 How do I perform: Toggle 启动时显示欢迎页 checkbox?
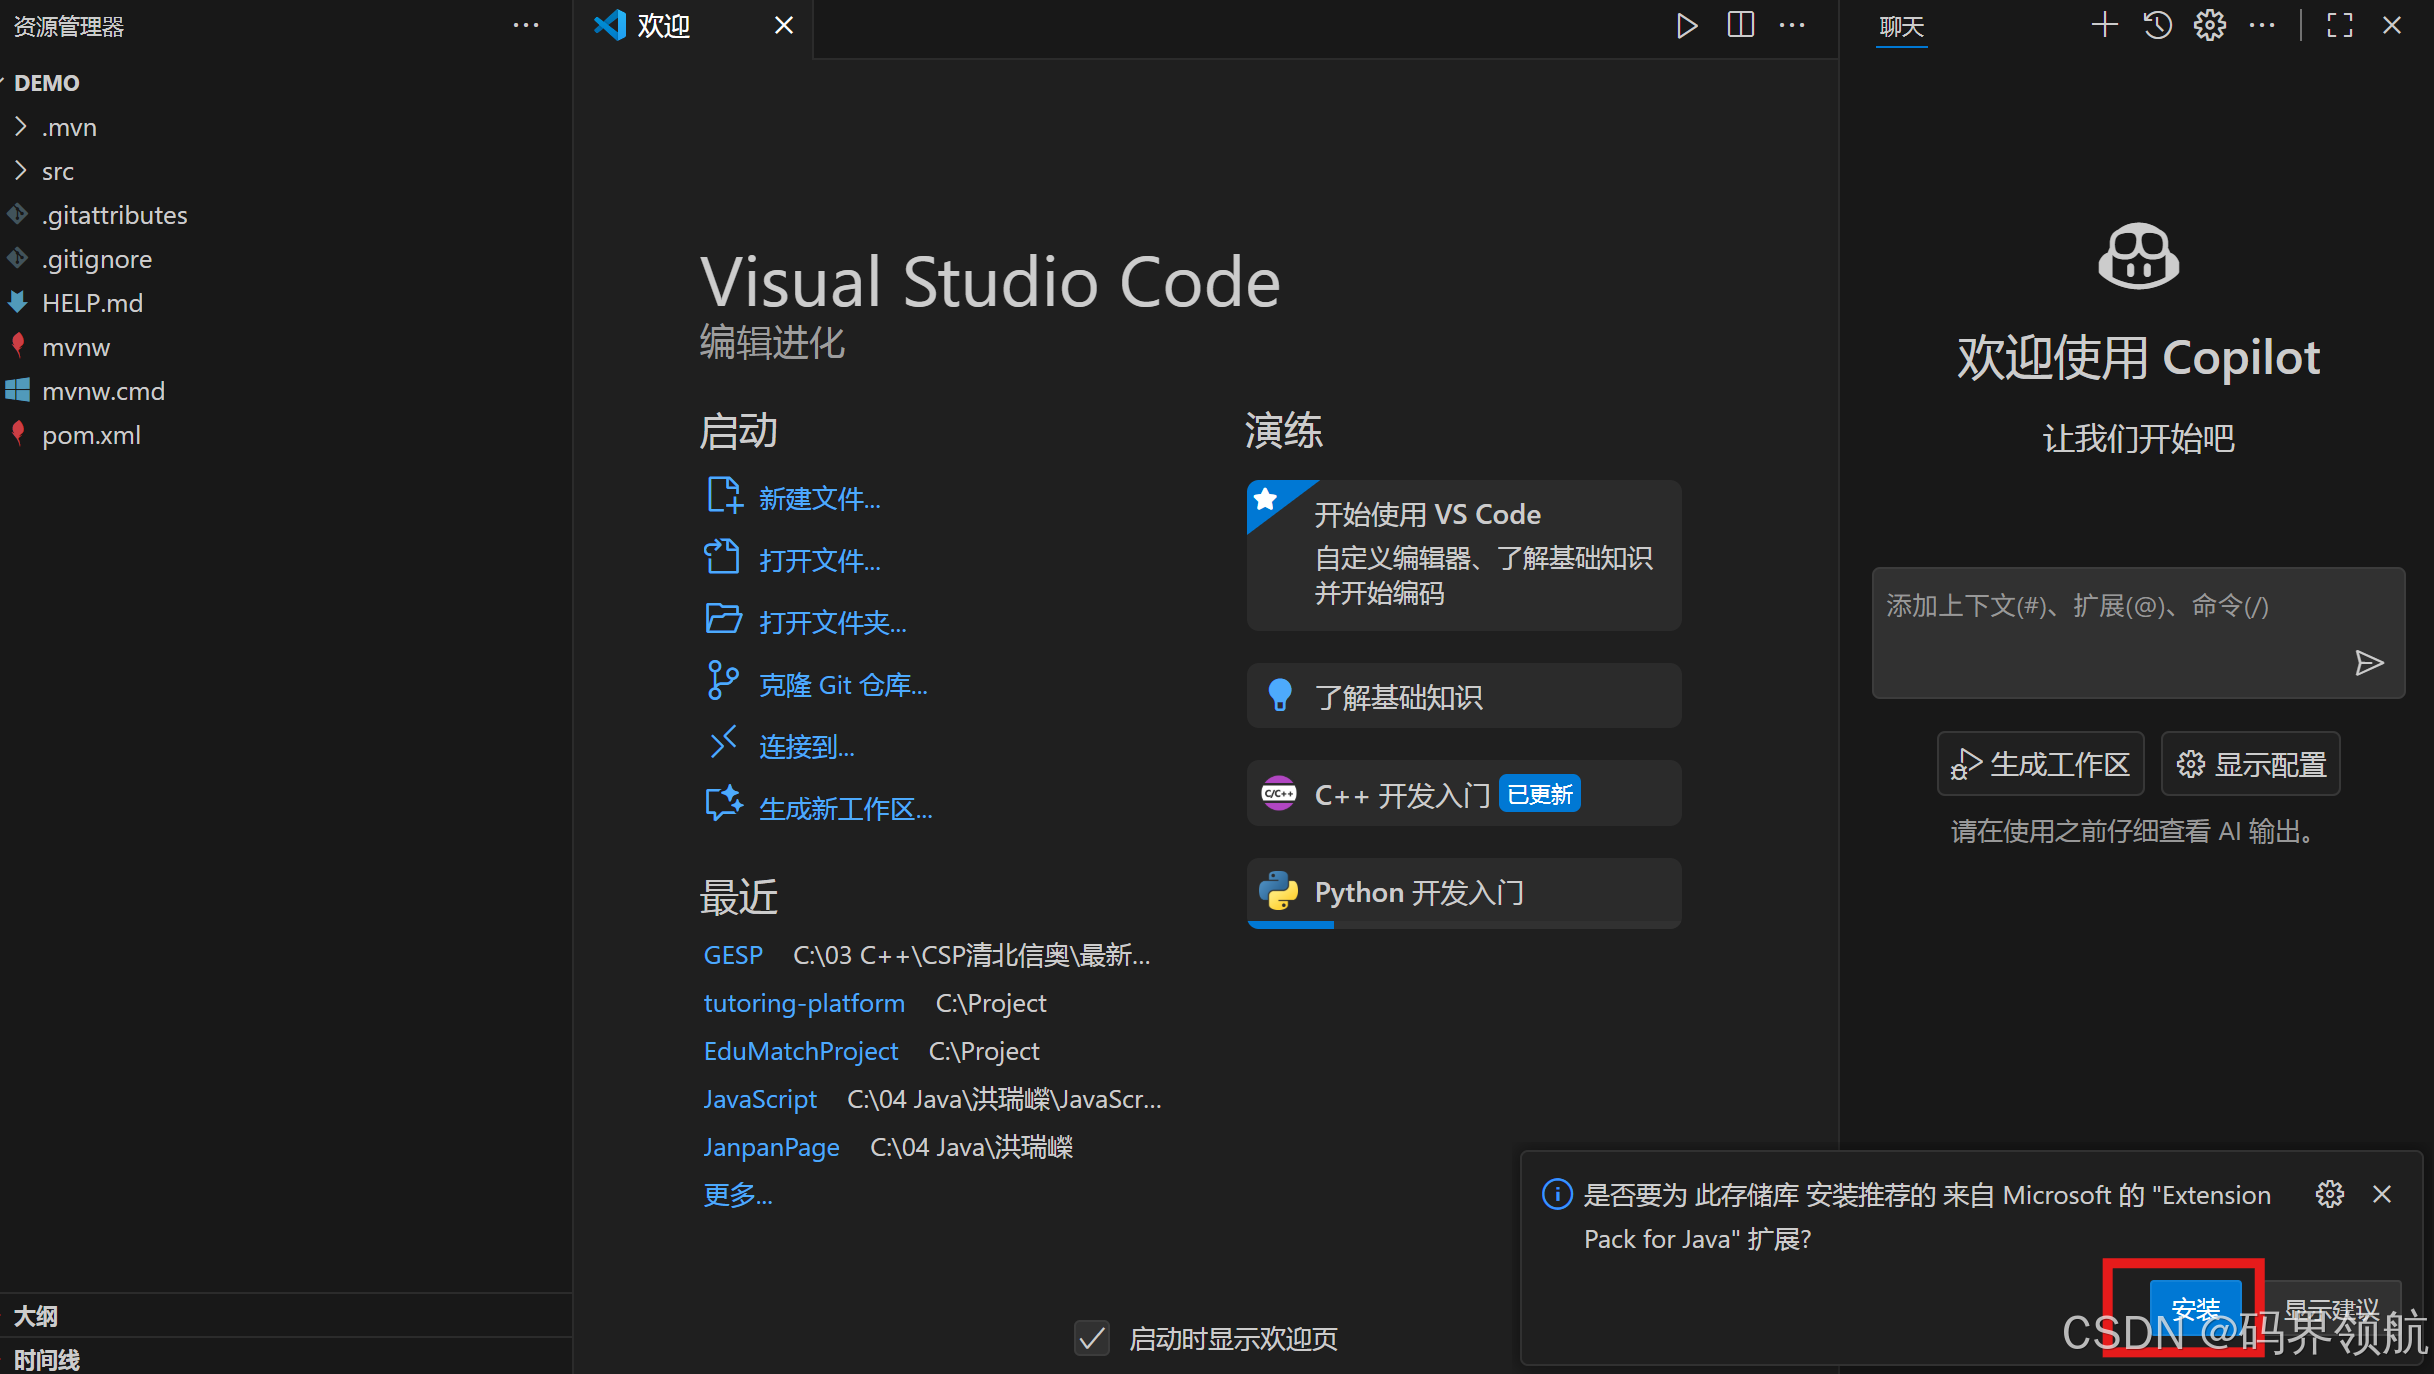coord(1092,1338)
